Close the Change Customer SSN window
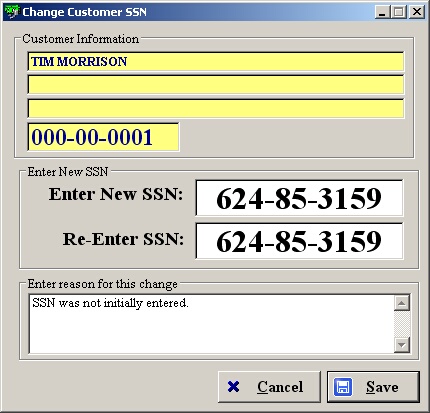The image size is (430, 413). pos(417,12)
